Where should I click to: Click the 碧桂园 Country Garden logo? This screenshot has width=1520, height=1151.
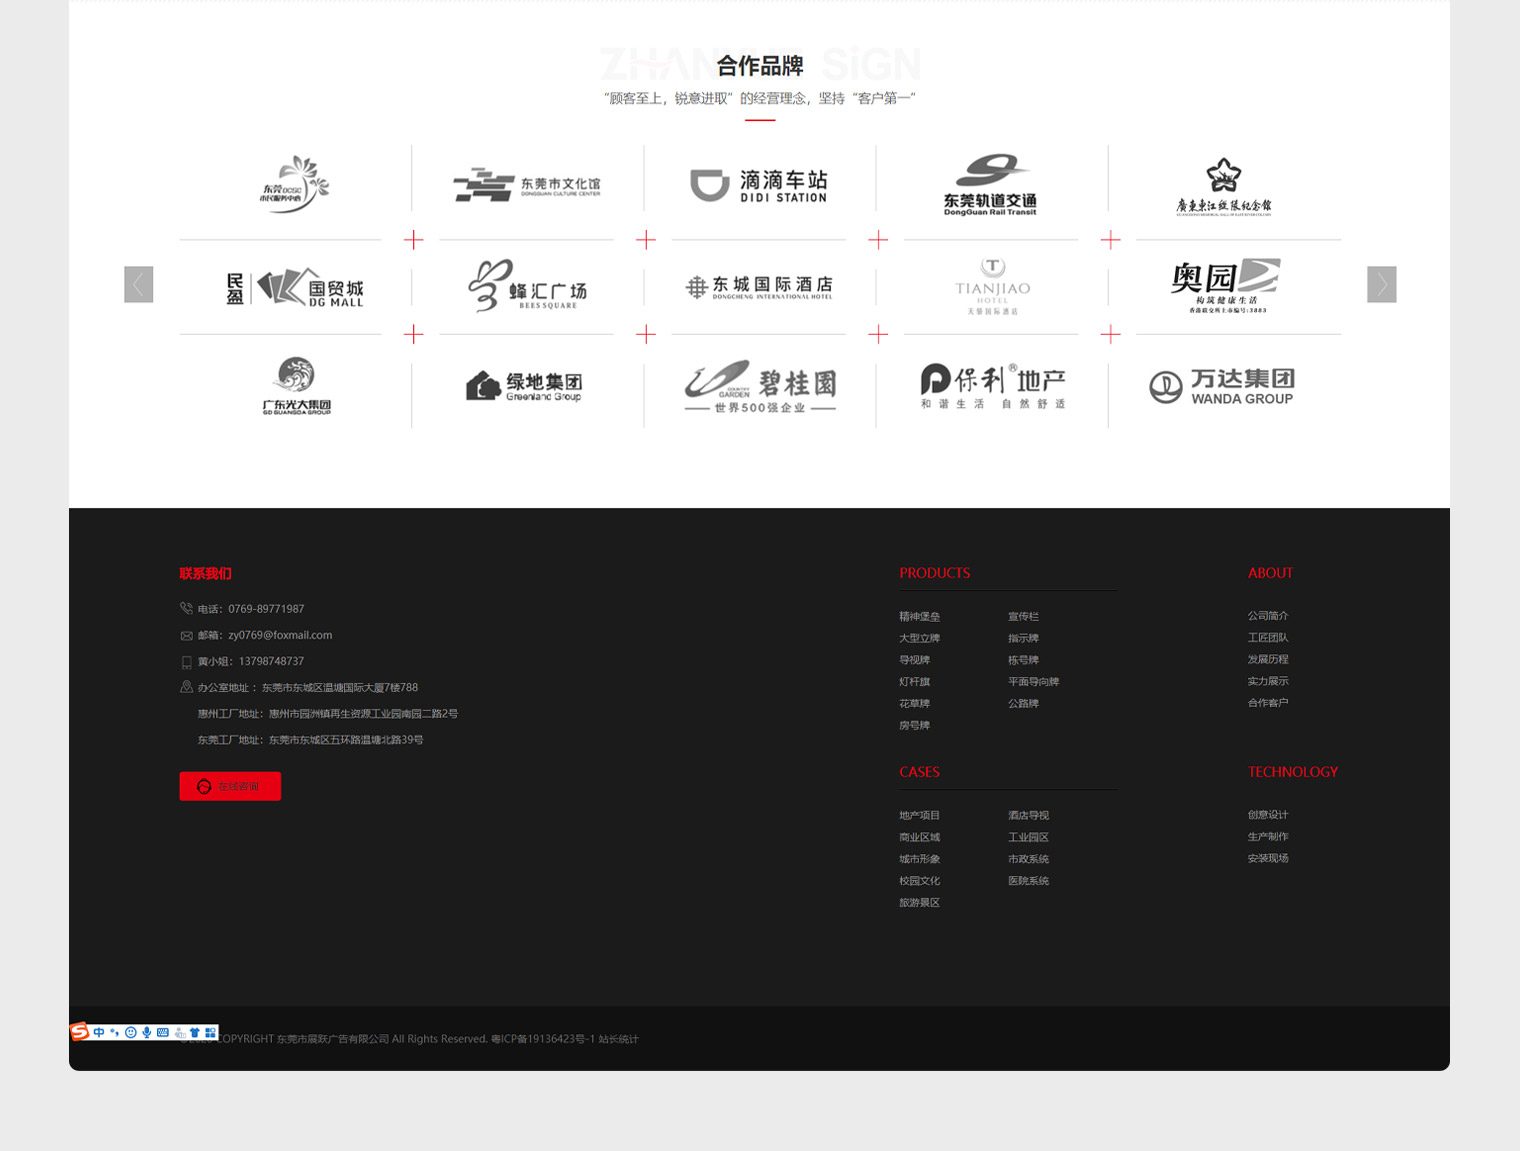click(760, 387)
